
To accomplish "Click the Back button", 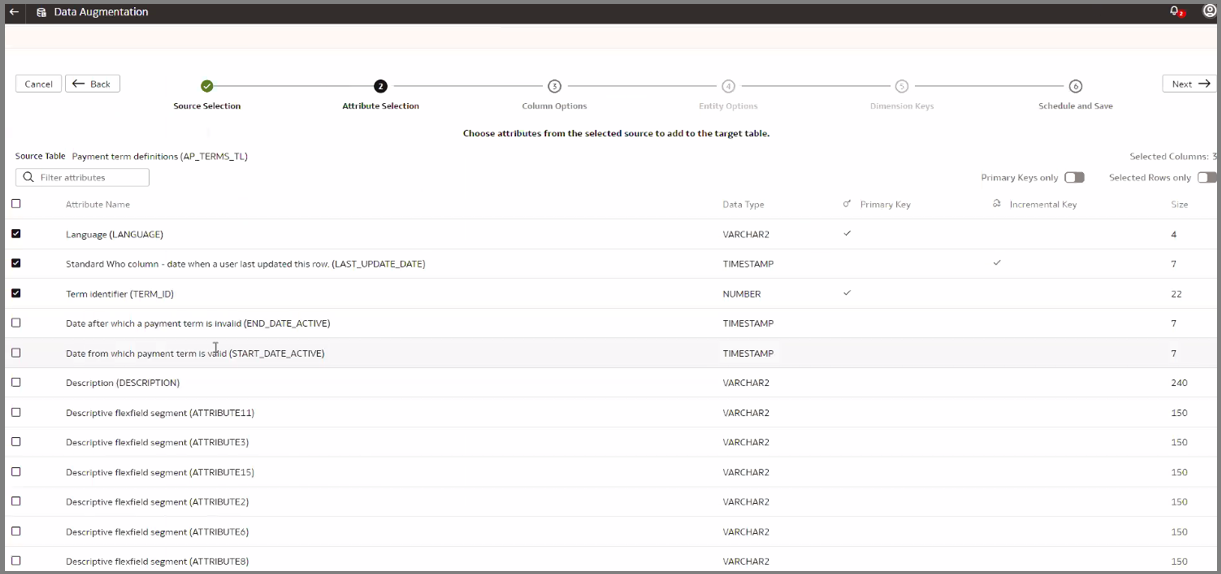I will pos(93,84).
